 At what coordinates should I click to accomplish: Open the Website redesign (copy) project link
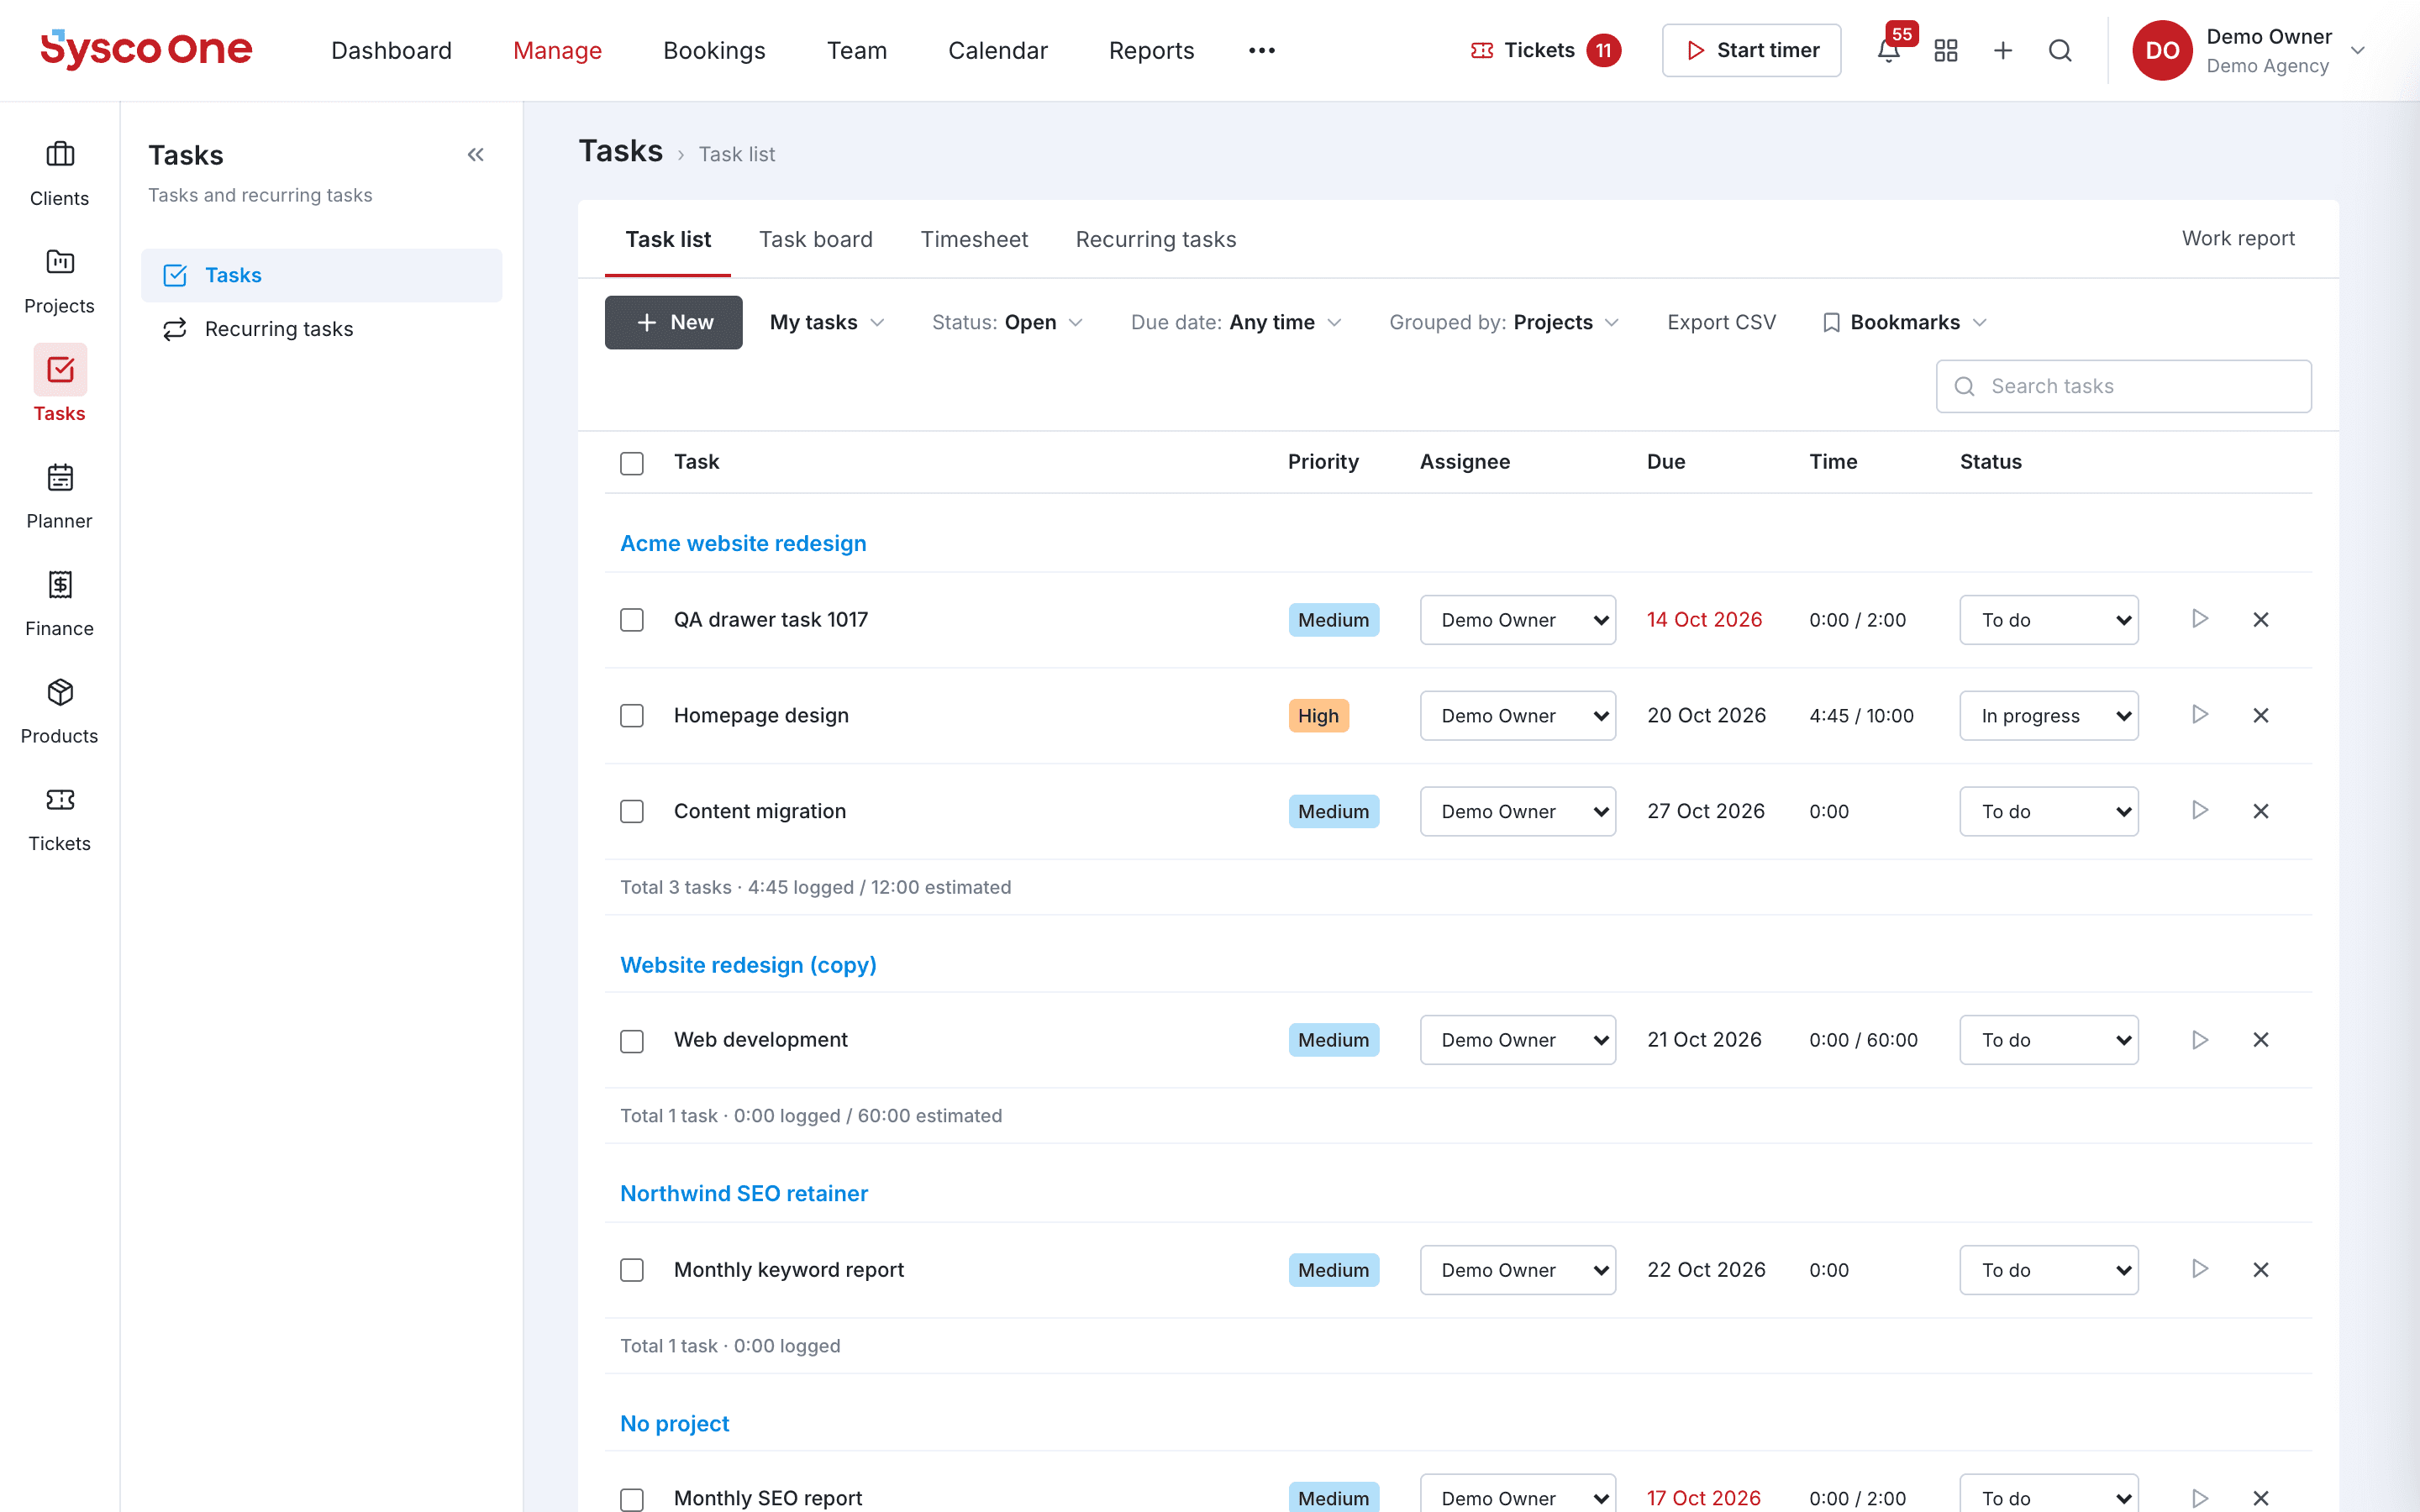(x=748, y=965)
